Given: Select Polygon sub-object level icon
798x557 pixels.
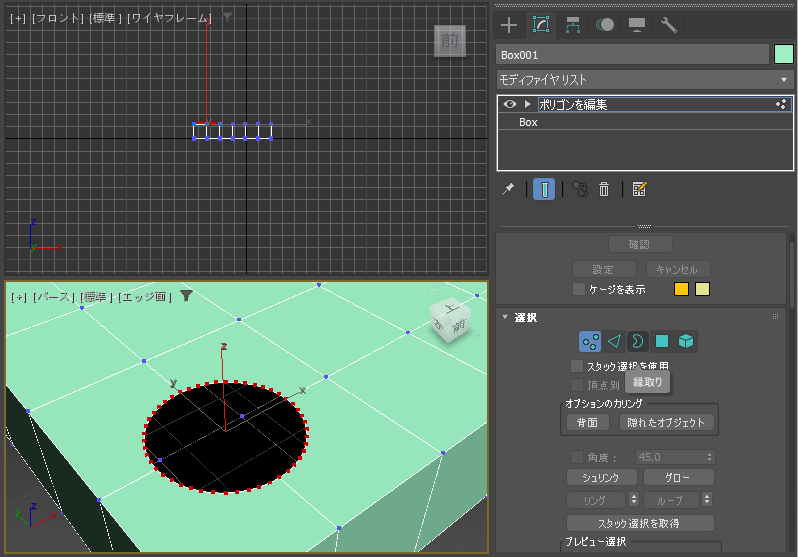Looking at the screenshot, I should (x=662, y=341).
